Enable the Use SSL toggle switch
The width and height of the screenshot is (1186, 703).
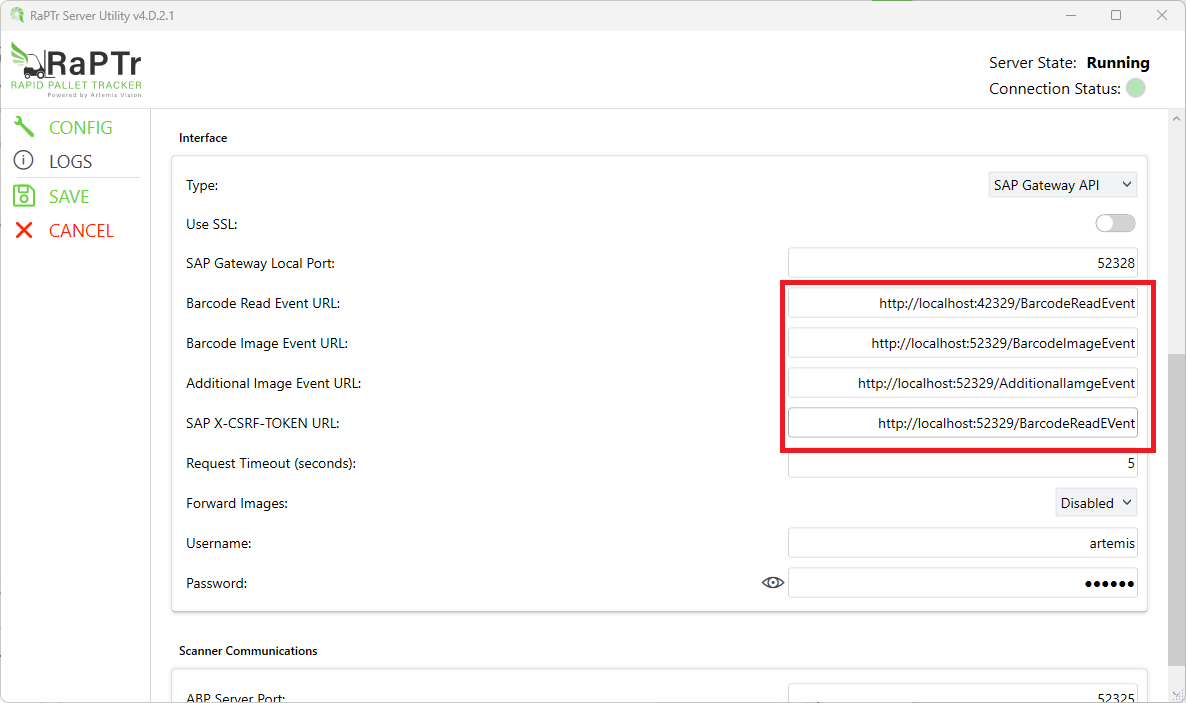tap(1115, 224)
